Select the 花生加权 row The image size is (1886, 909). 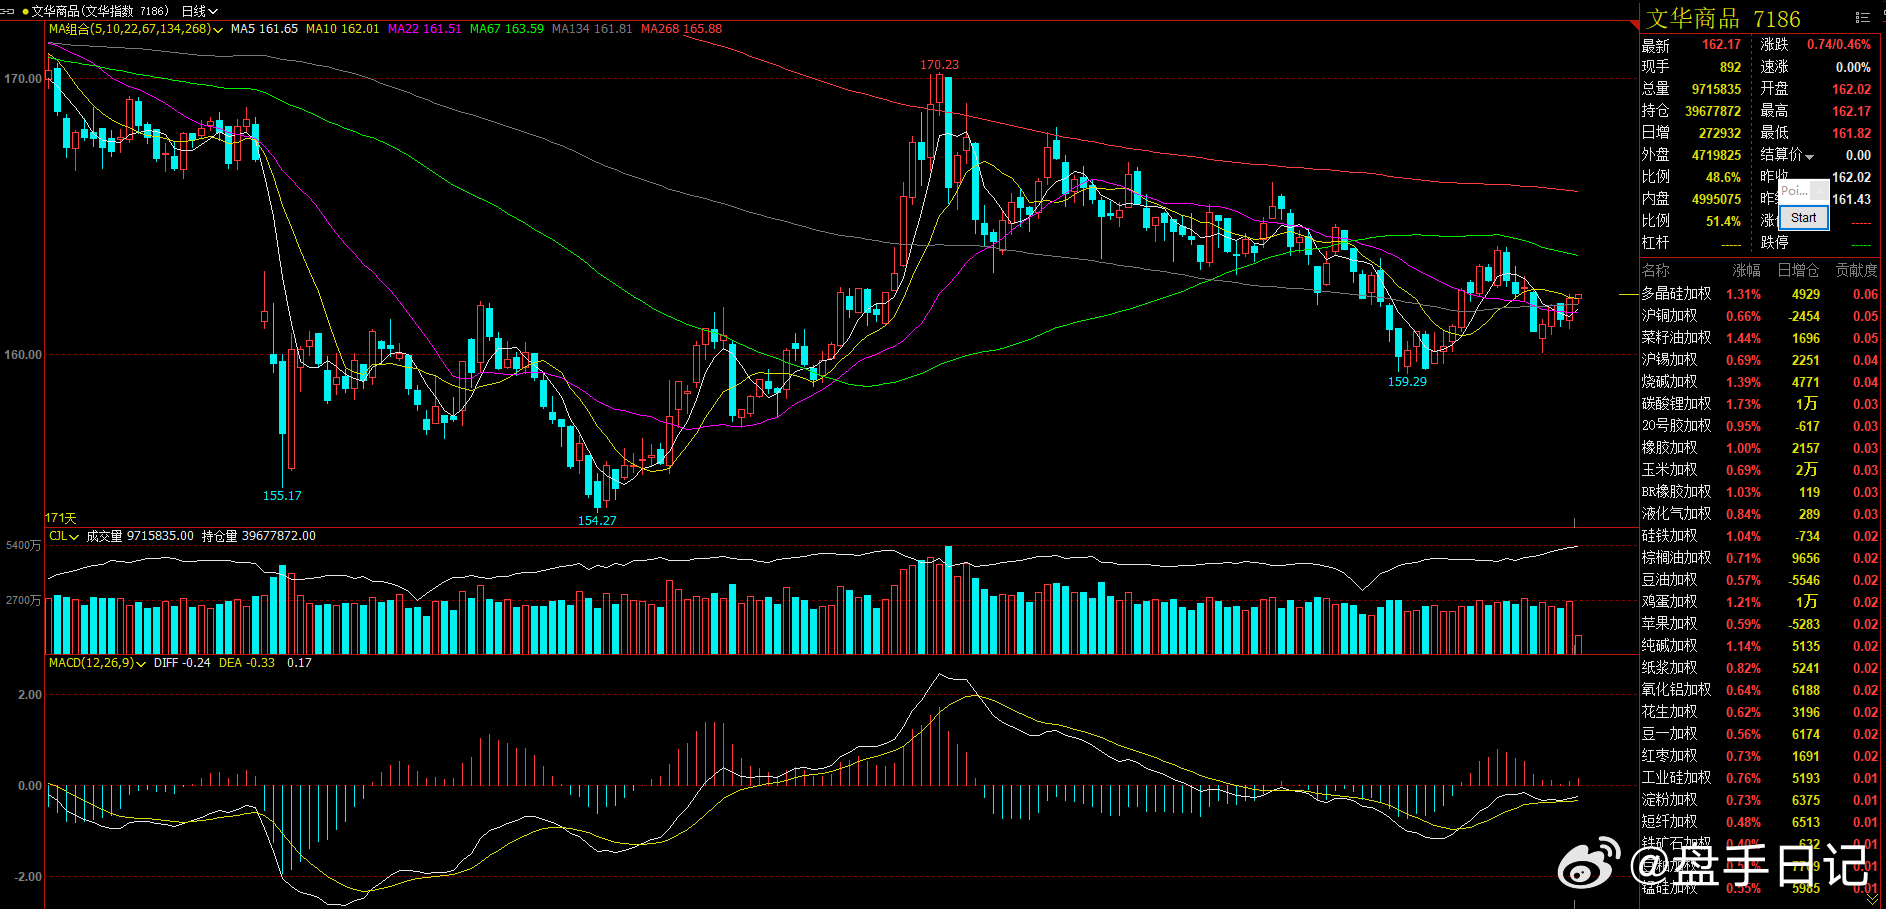click(1760, 712)
